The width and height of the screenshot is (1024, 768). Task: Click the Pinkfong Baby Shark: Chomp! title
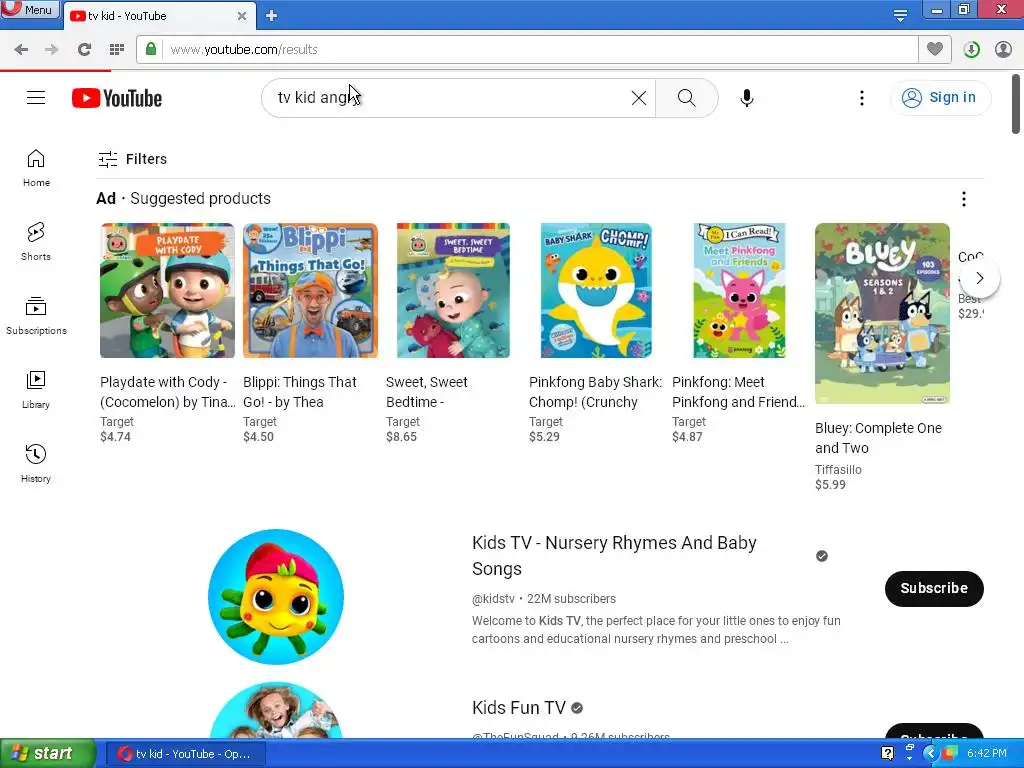(596, 392)
